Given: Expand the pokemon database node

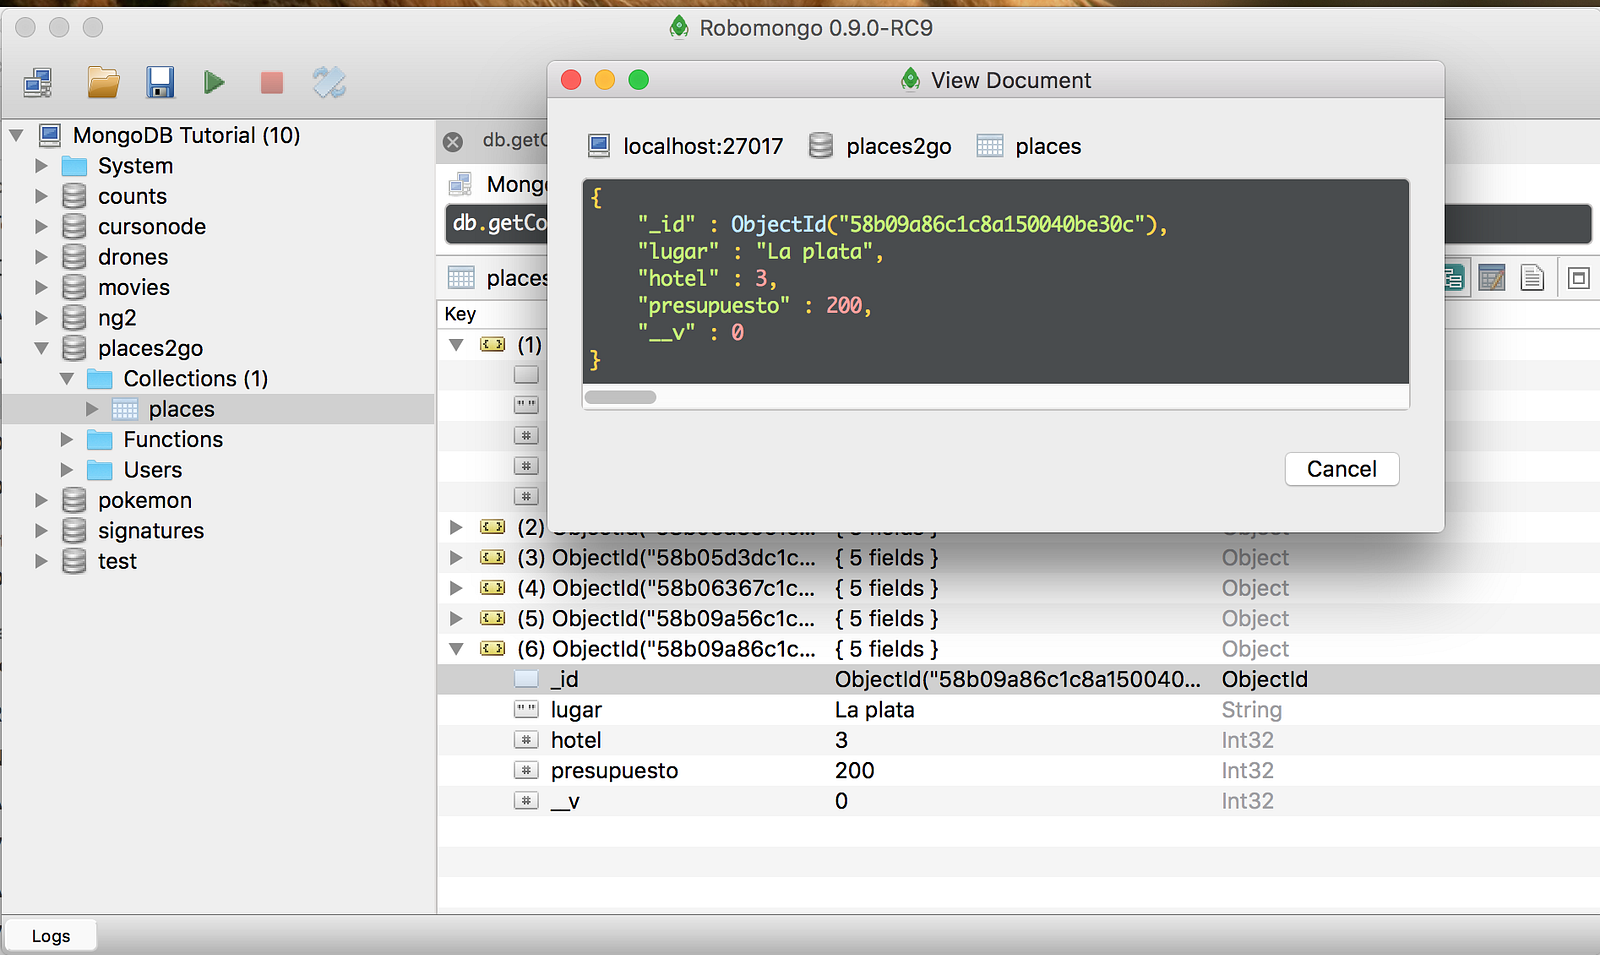Looking at the screenshot, I should 41,500.
